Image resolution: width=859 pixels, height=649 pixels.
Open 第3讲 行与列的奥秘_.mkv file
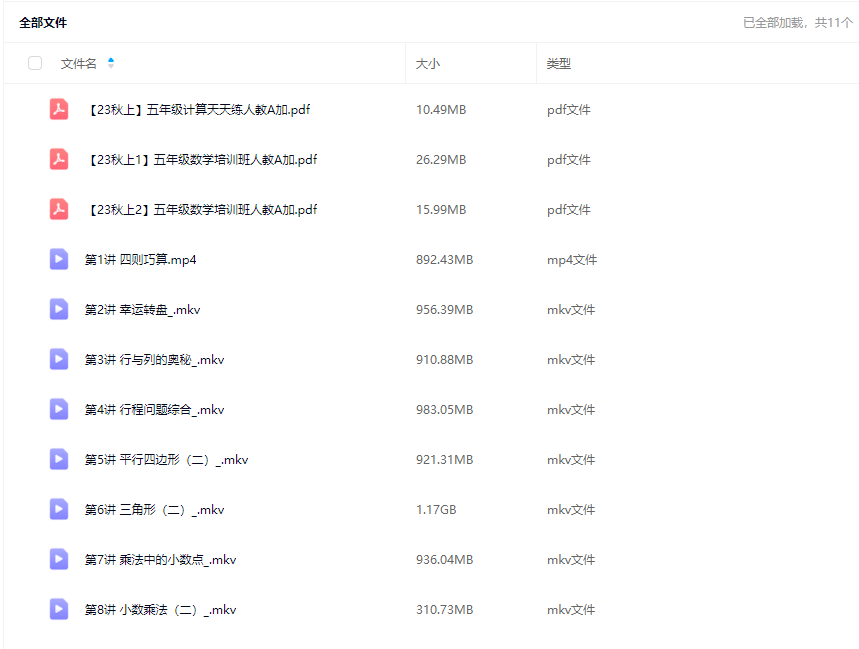(x=154, y=360)
